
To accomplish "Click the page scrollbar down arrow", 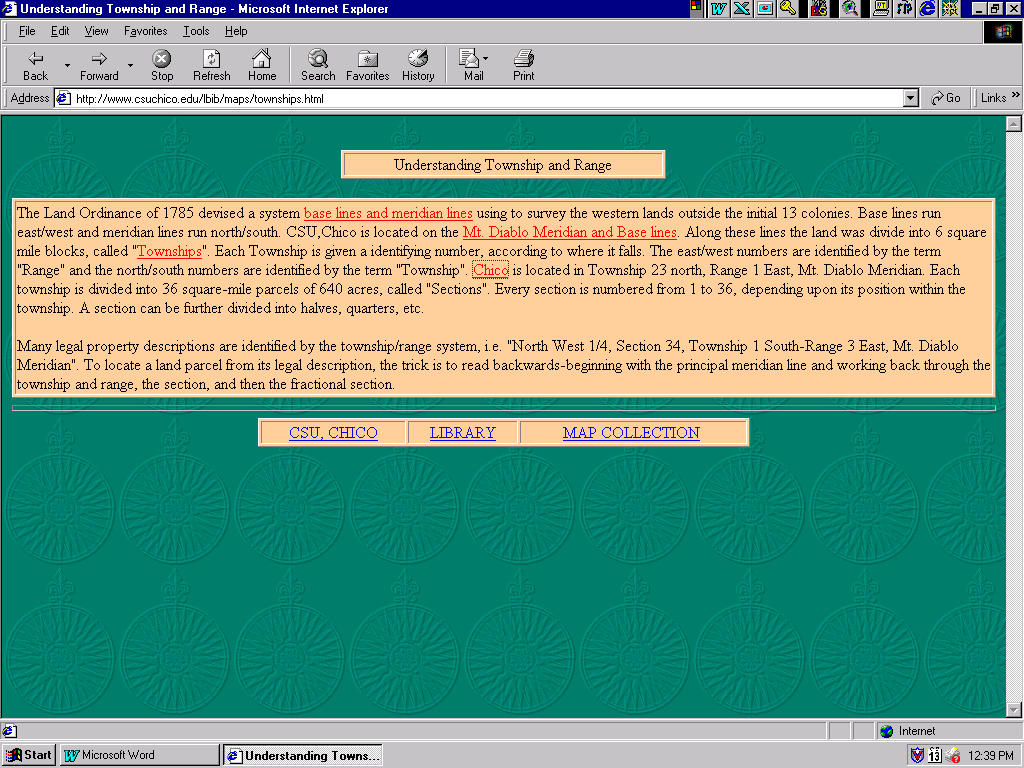I will [x=1014, y=709].
